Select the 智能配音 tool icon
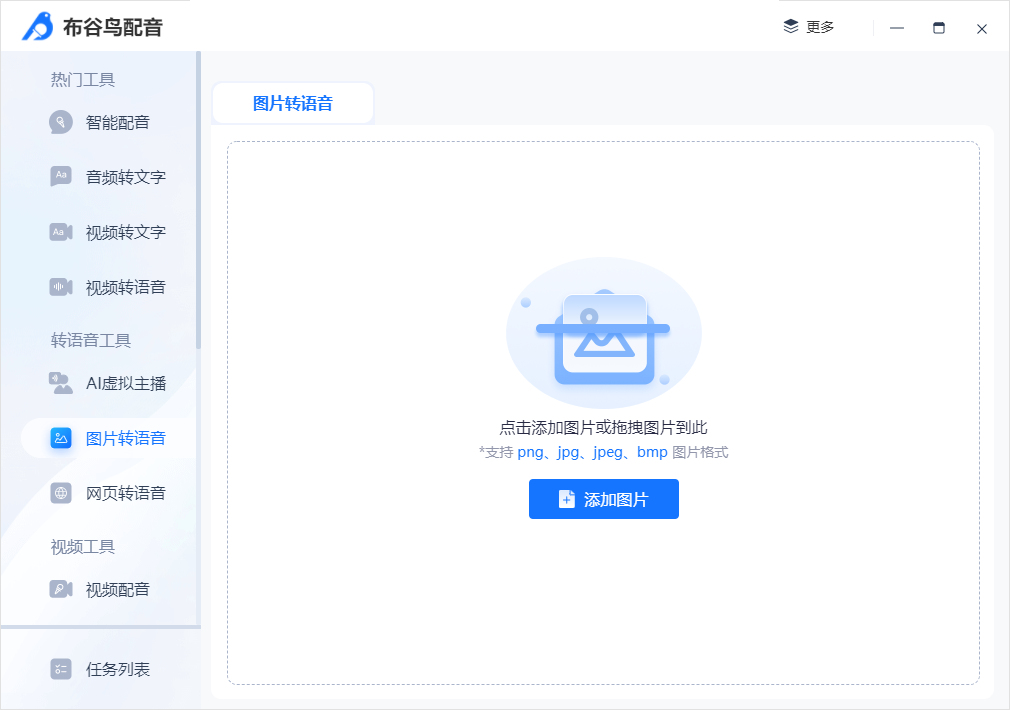The width and height of the screenshot is (1010, 710). tap(62, 122)
